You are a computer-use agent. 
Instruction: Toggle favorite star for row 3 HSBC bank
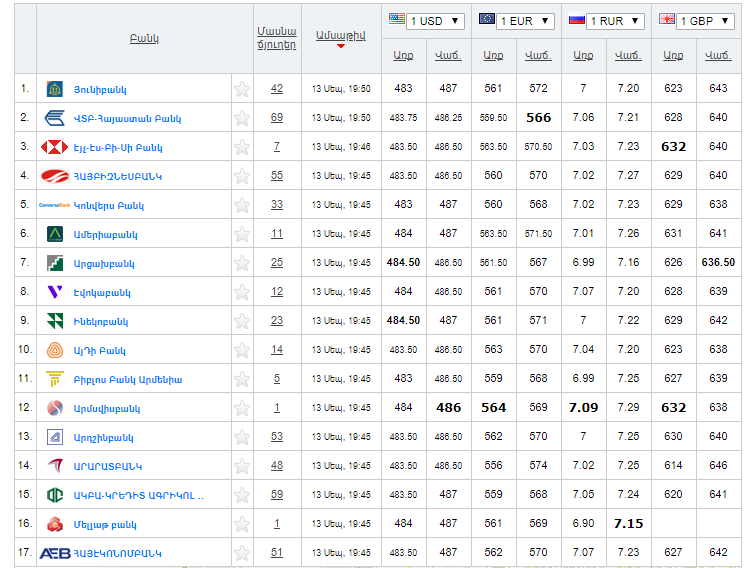[x=242, y=147]
